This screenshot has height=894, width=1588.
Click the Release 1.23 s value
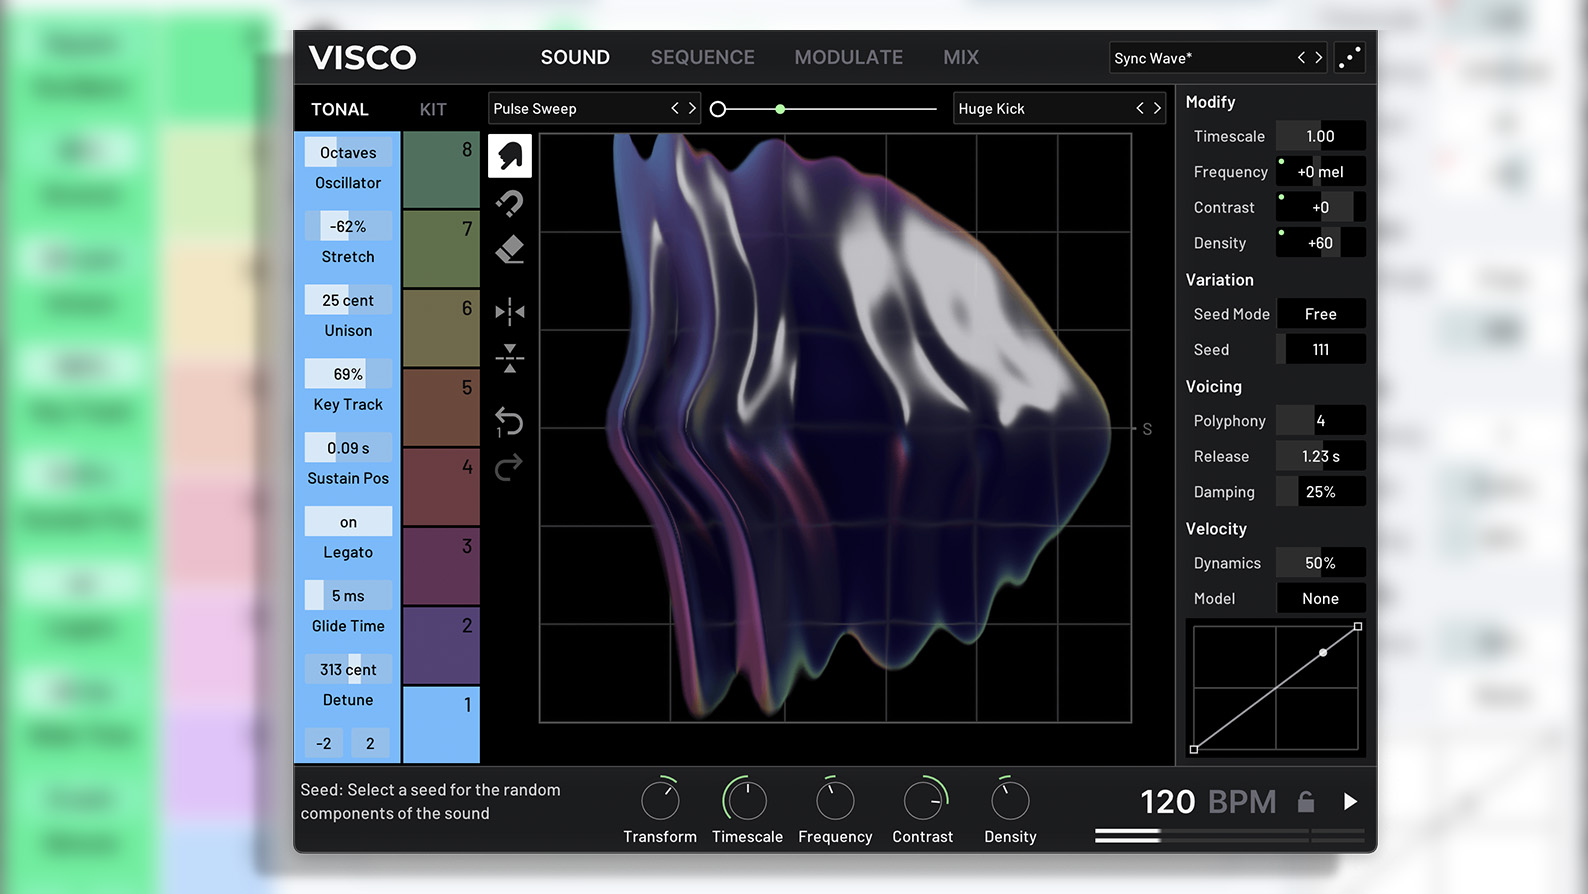click(1320, 456)
